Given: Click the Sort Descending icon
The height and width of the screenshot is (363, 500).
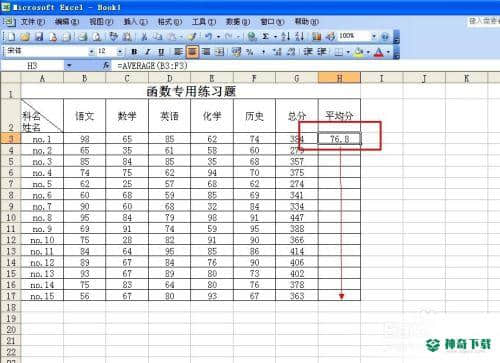Looking at the screenshot, I should 299,36.
